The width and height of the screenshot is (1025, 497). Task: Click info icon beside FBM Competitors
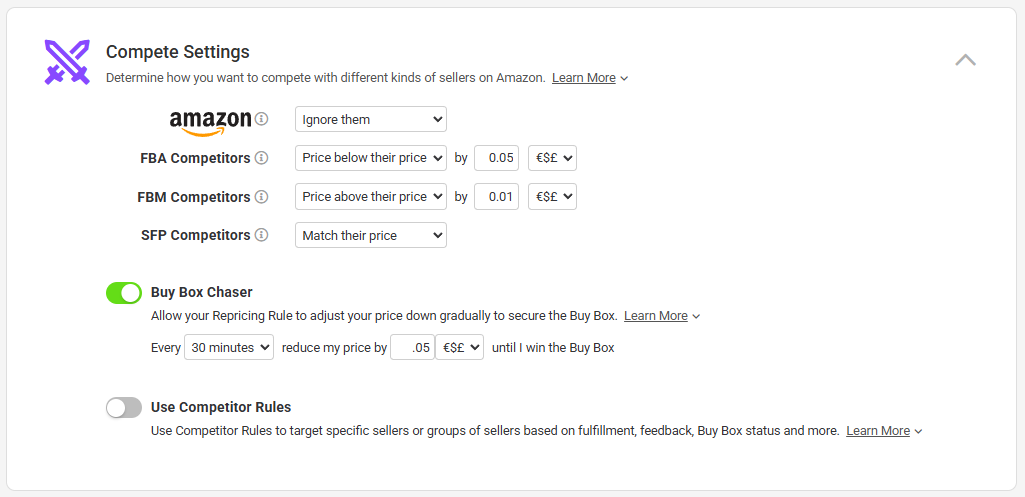262,197
